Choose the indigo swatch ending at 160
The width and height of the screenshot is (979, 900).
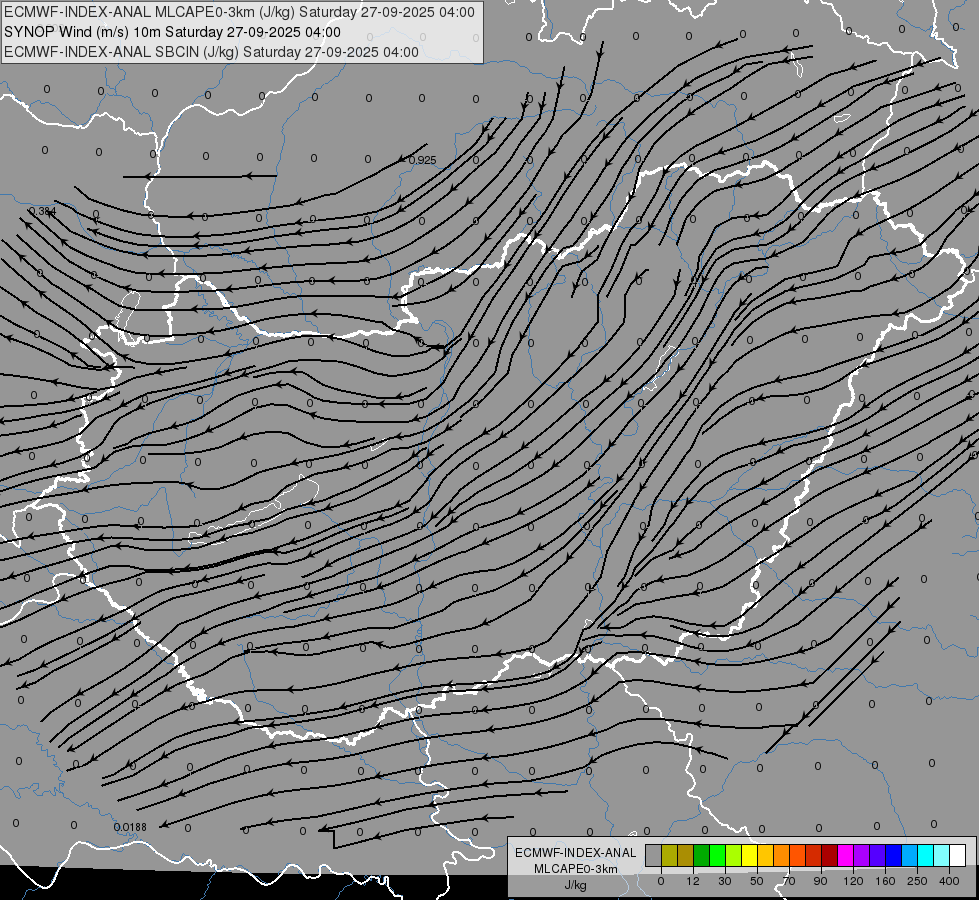point(878,855)
